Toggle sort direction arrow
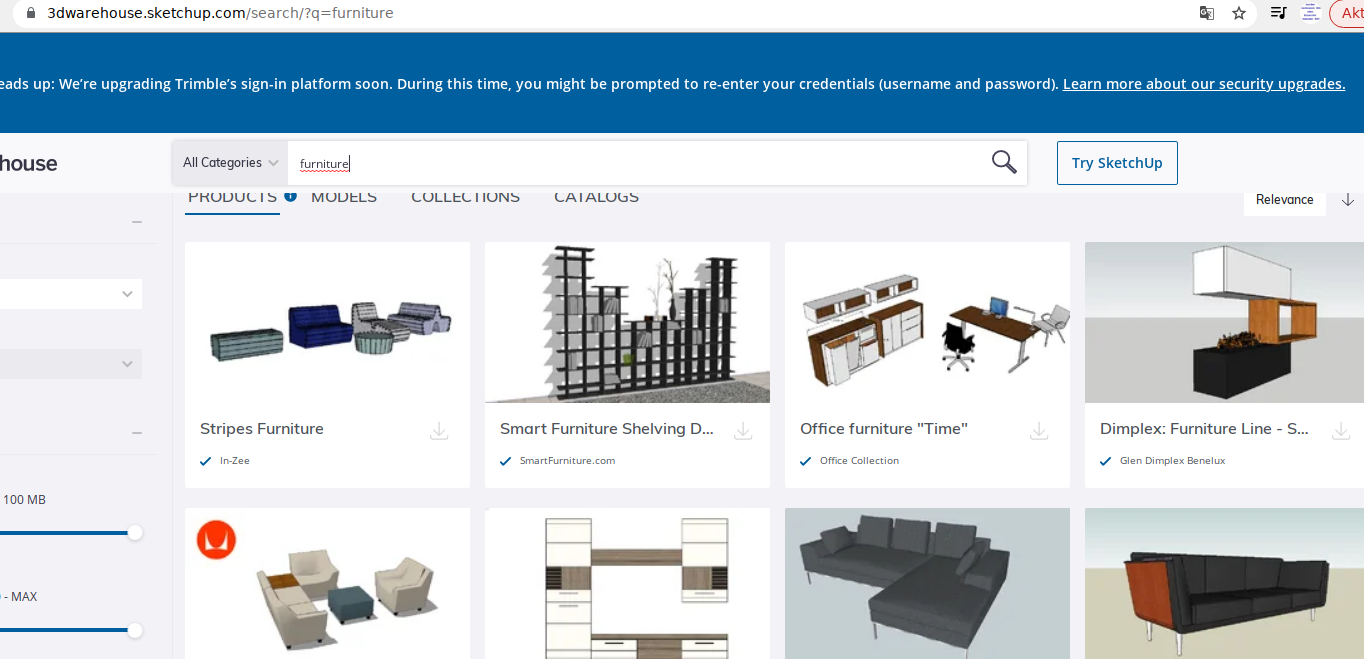Image resolution: width=1364 pixels, height=659 pixels. click(x=1348, y=199)
